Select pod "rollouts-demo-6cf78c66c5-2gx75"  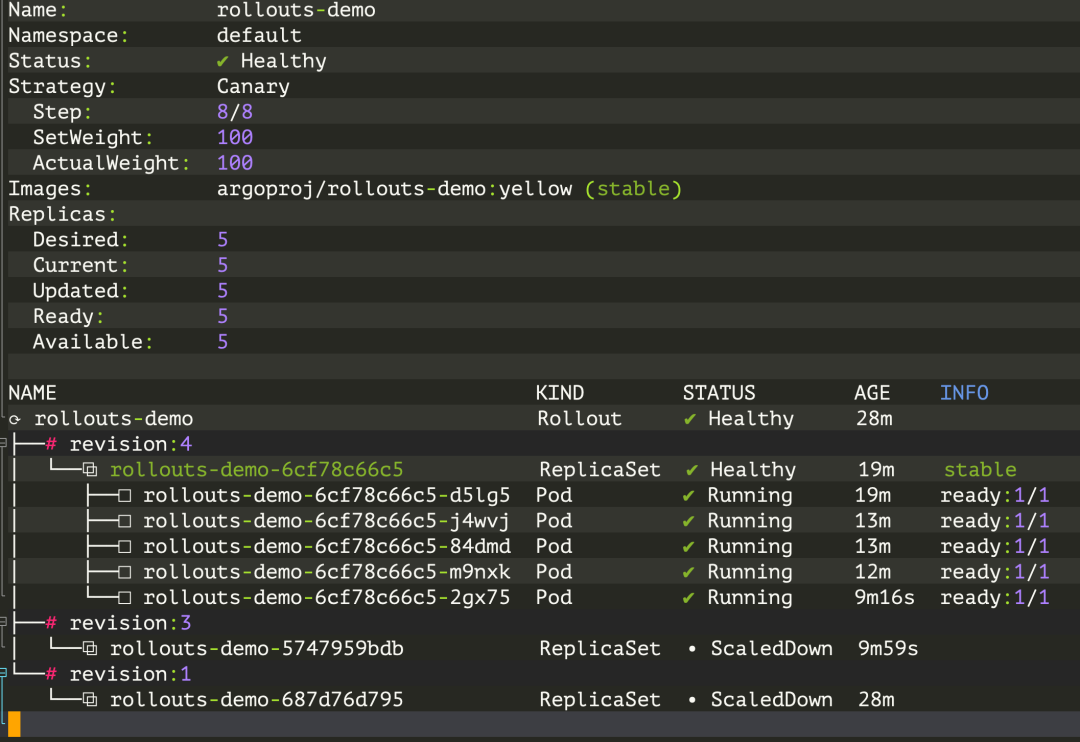[326, 597]
